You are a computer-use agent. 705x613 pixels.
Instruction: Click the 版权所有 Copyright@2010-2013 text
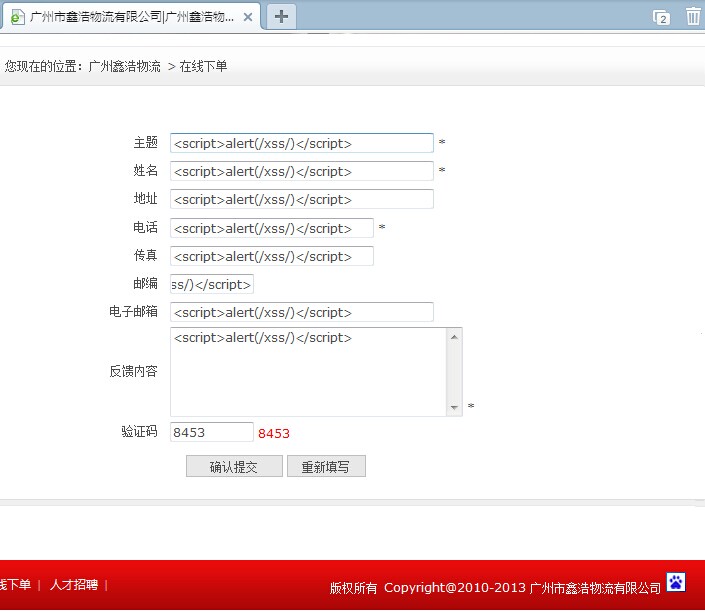tap(428, 587)
